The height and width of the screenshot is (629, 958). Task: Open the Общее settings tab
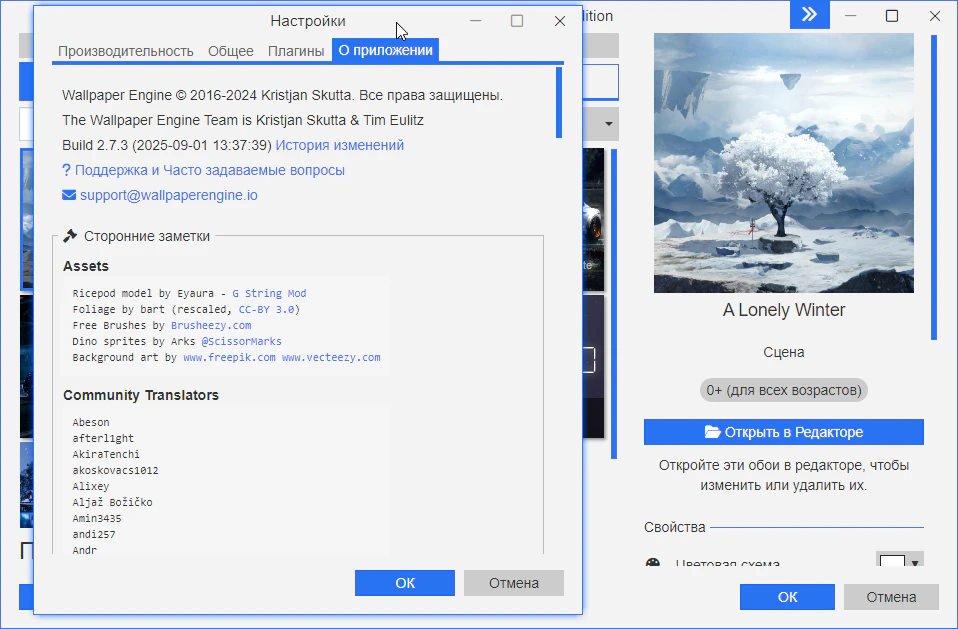[231, 51]
